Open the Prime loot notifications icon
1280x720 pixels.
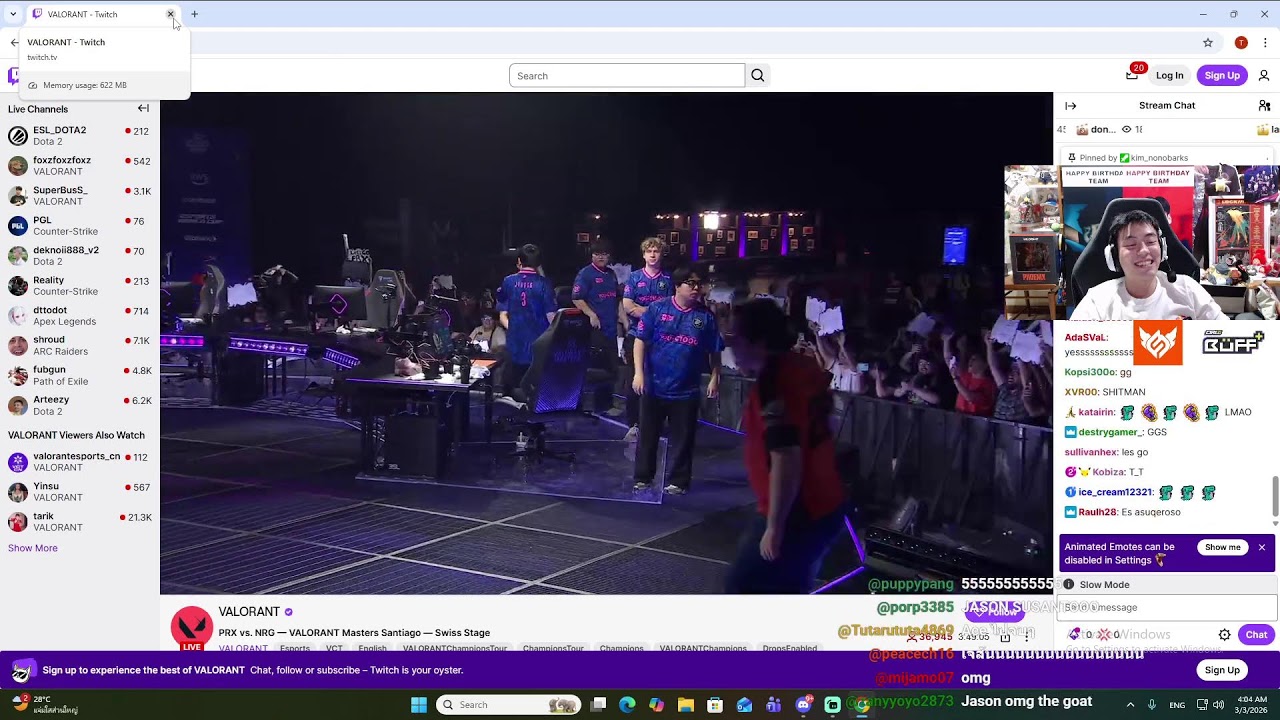click(x=1132, y=75)
